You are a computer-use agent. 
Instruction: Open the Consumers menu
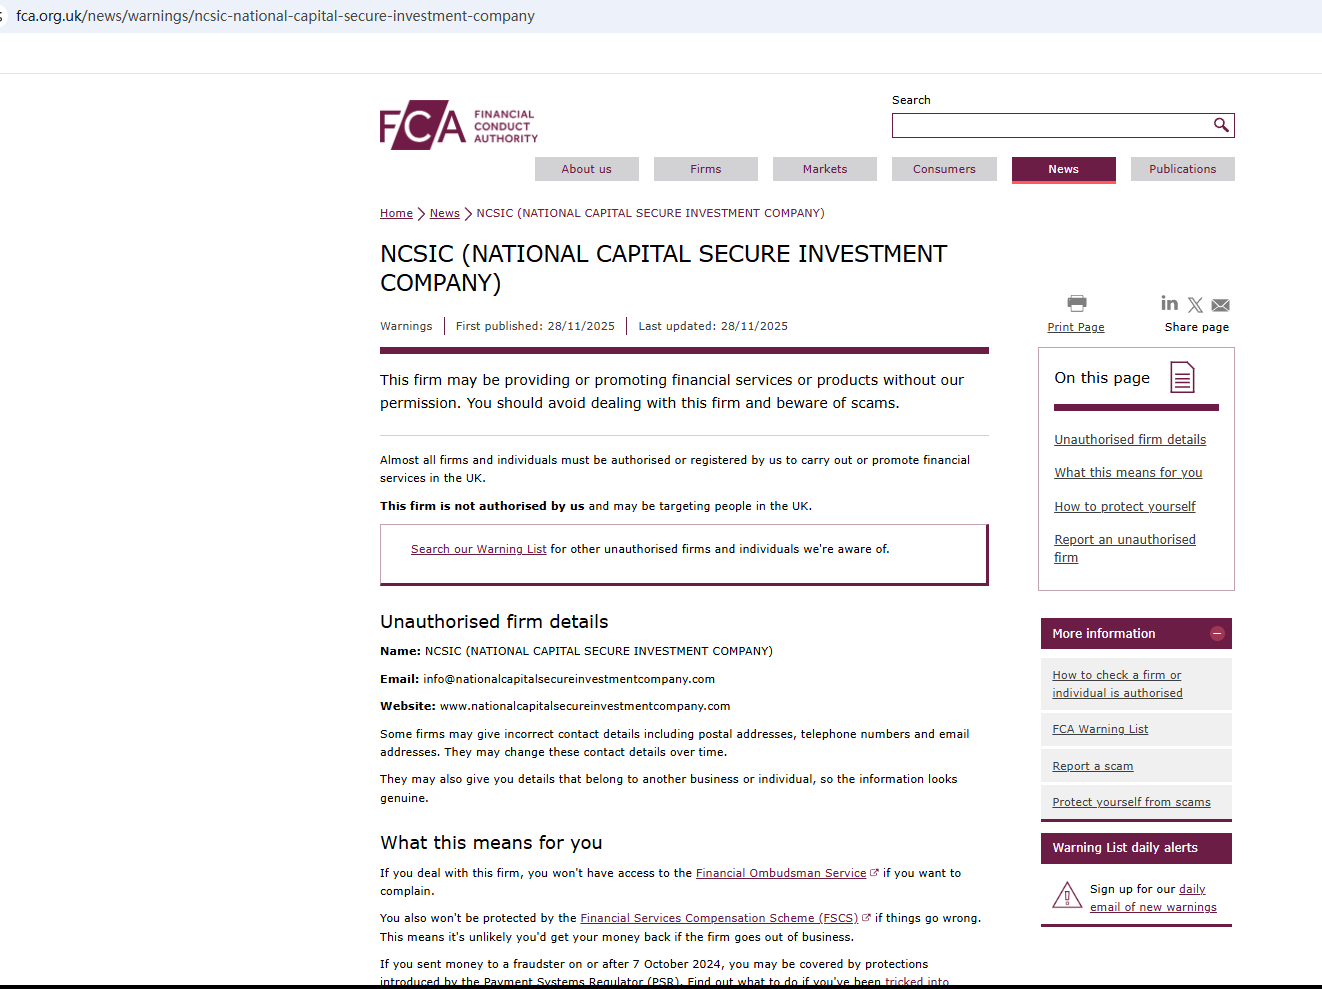point(944,169)
